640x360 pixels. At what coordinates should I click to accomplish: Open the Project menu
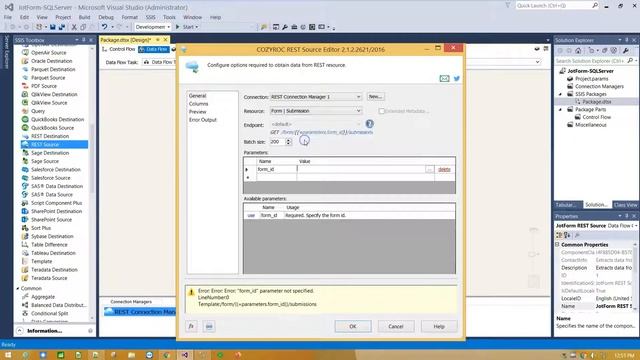63,17
